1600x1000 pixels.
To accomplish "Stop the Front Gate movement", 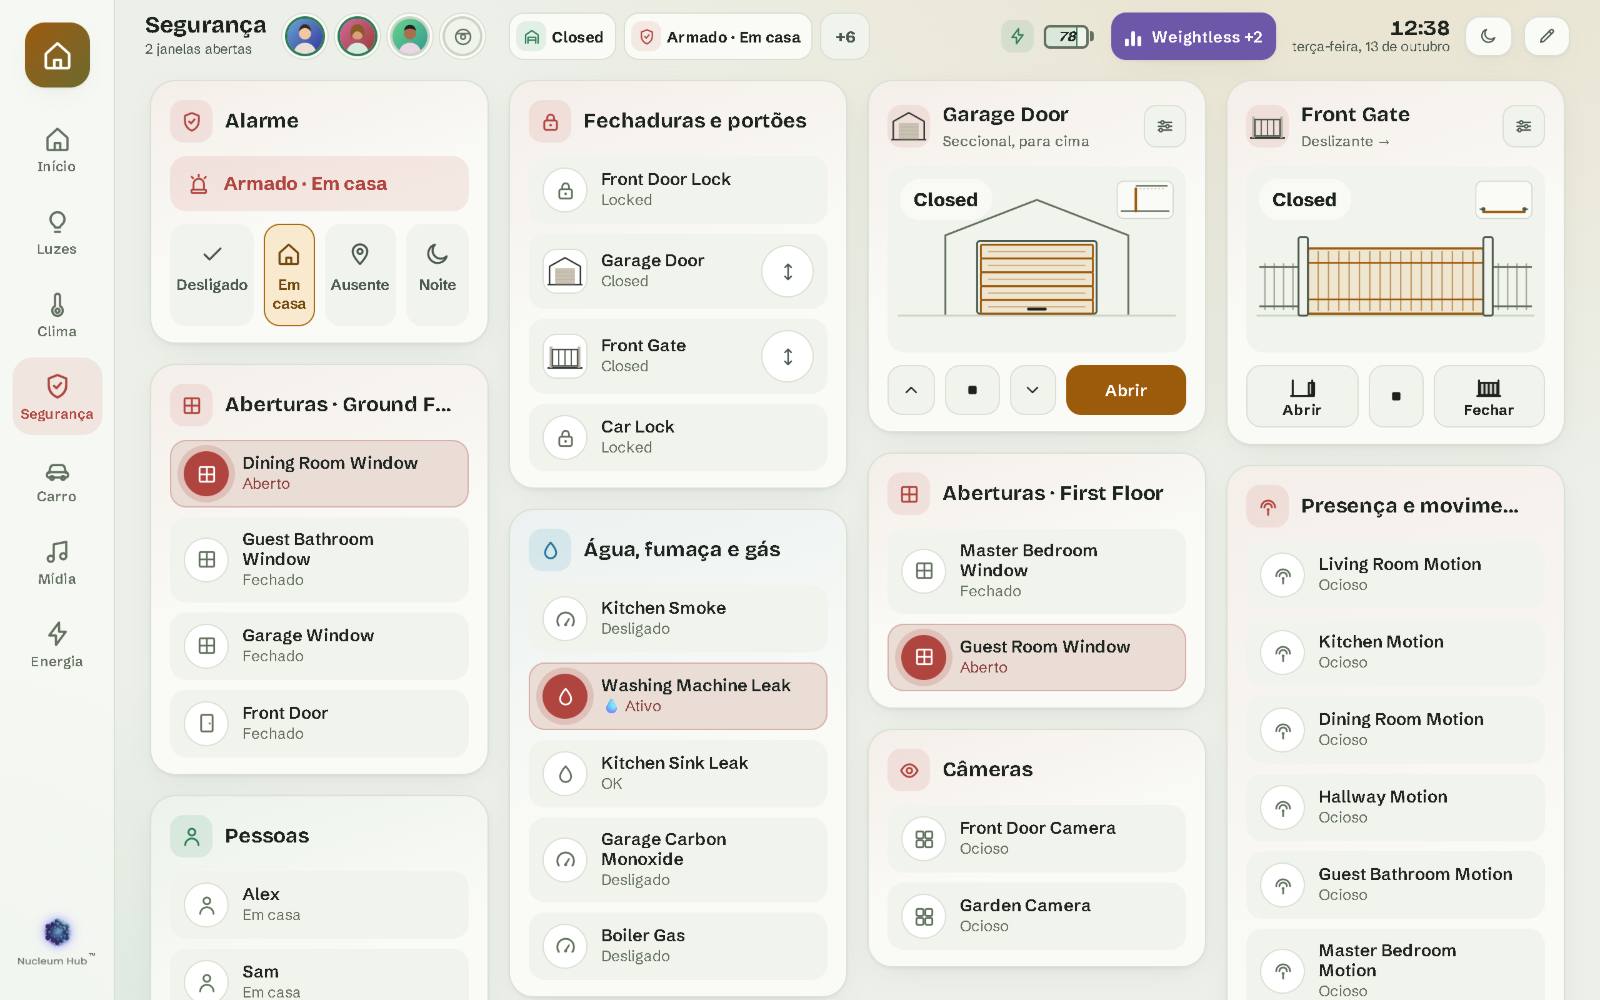I will click(x=1396, y=397).
